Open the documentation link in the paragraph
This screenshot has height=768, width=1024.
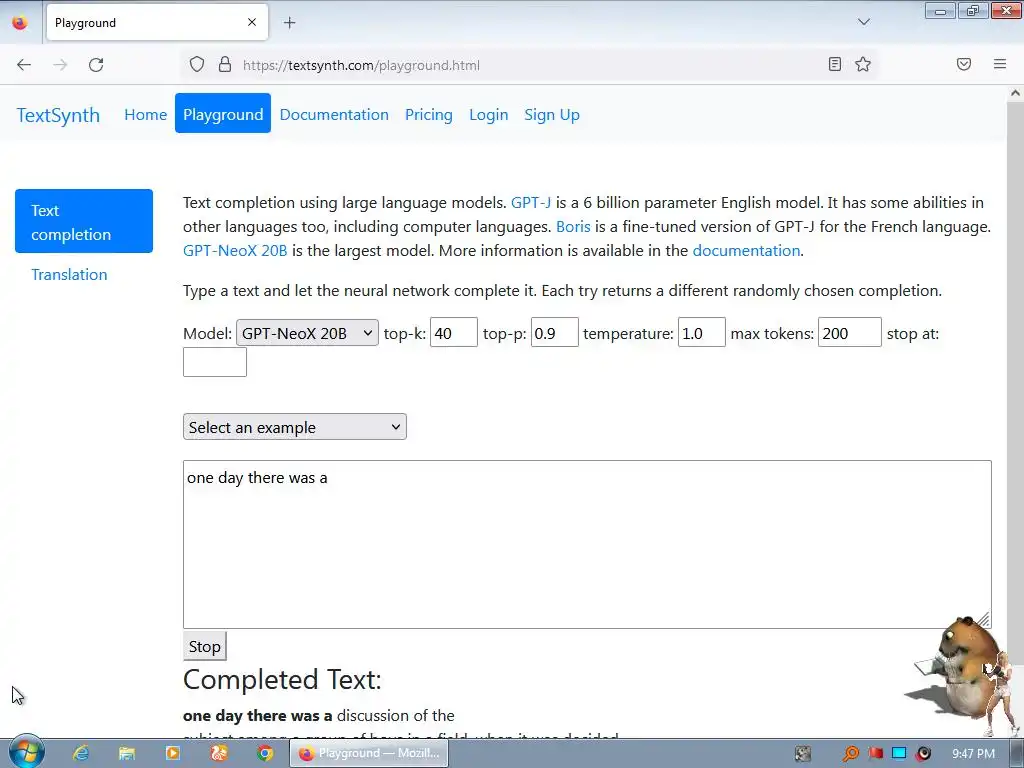pyautogui.click(x=746, y=250)
